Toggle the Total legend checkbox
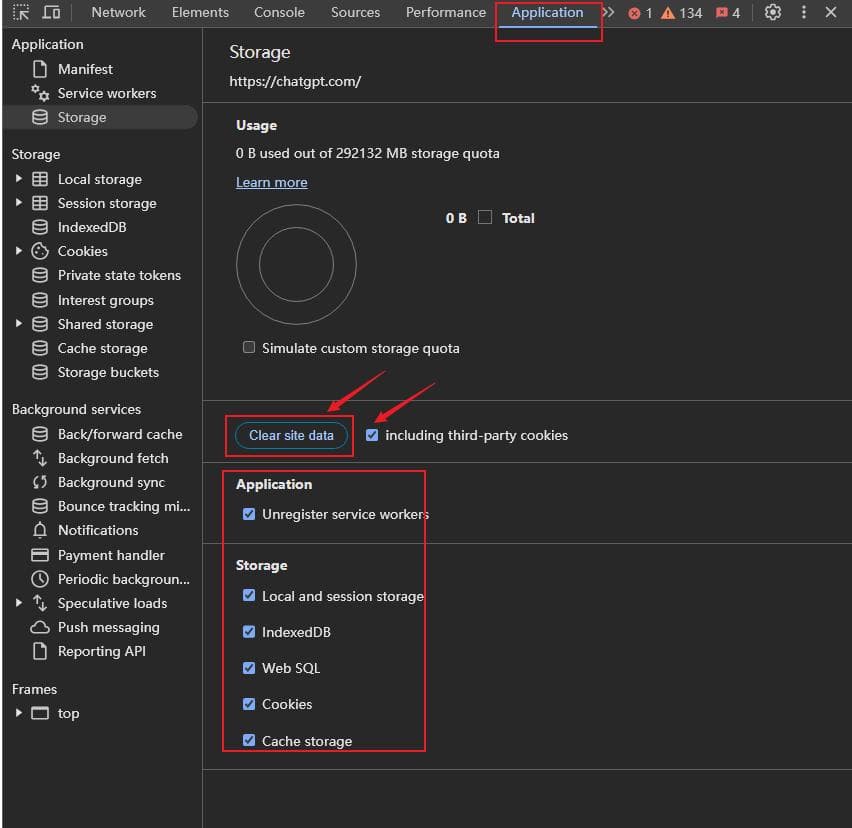 point(485,217)
